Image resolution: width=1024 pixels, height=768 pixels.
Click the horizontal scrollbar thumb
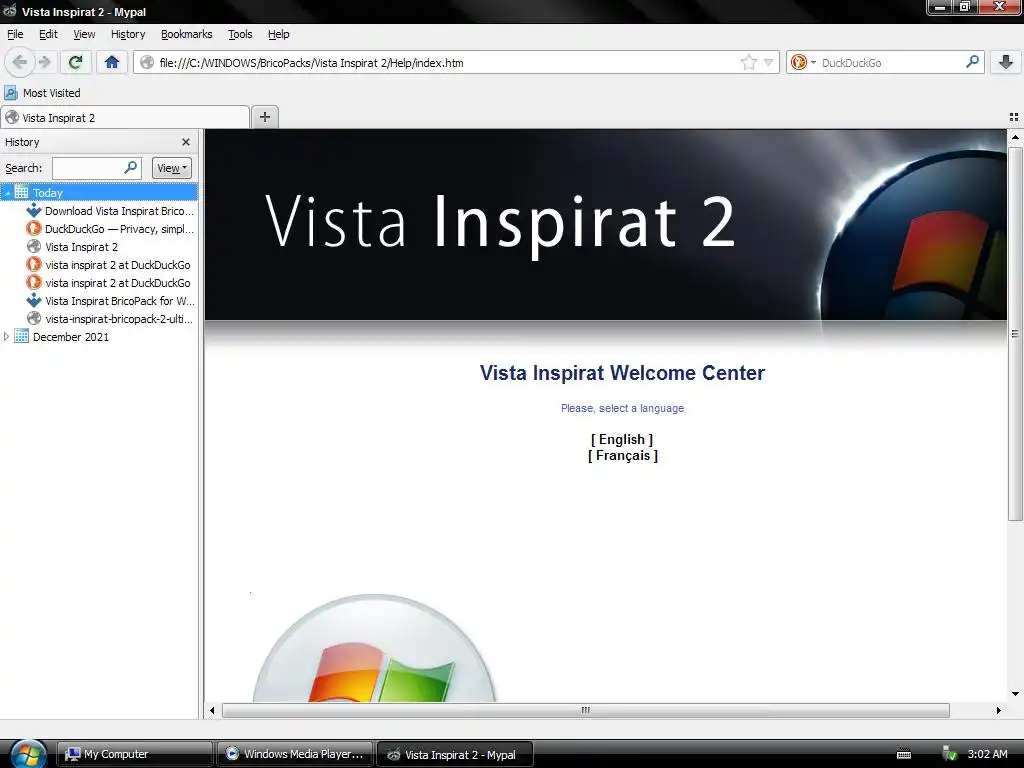(586, 710)
